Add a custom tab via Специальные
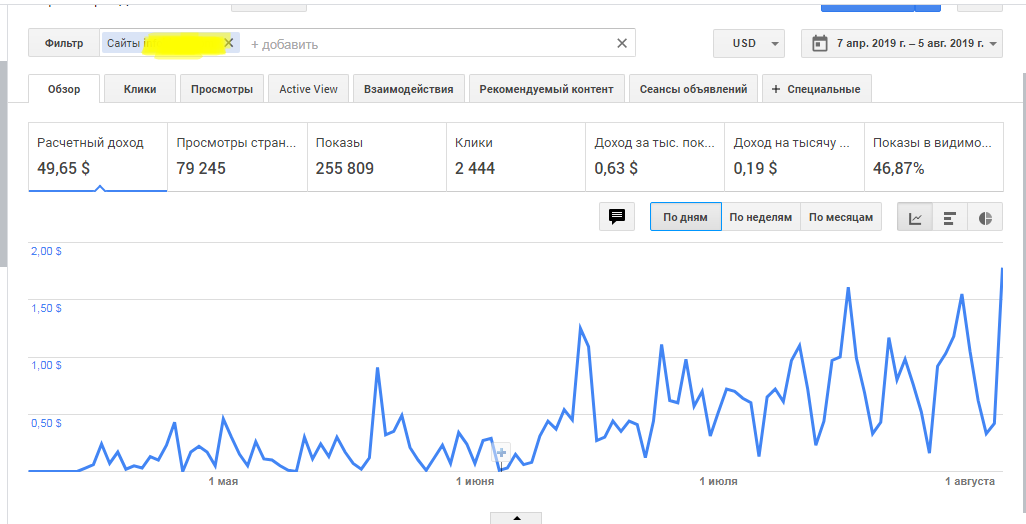 click(x=816, y=89)
